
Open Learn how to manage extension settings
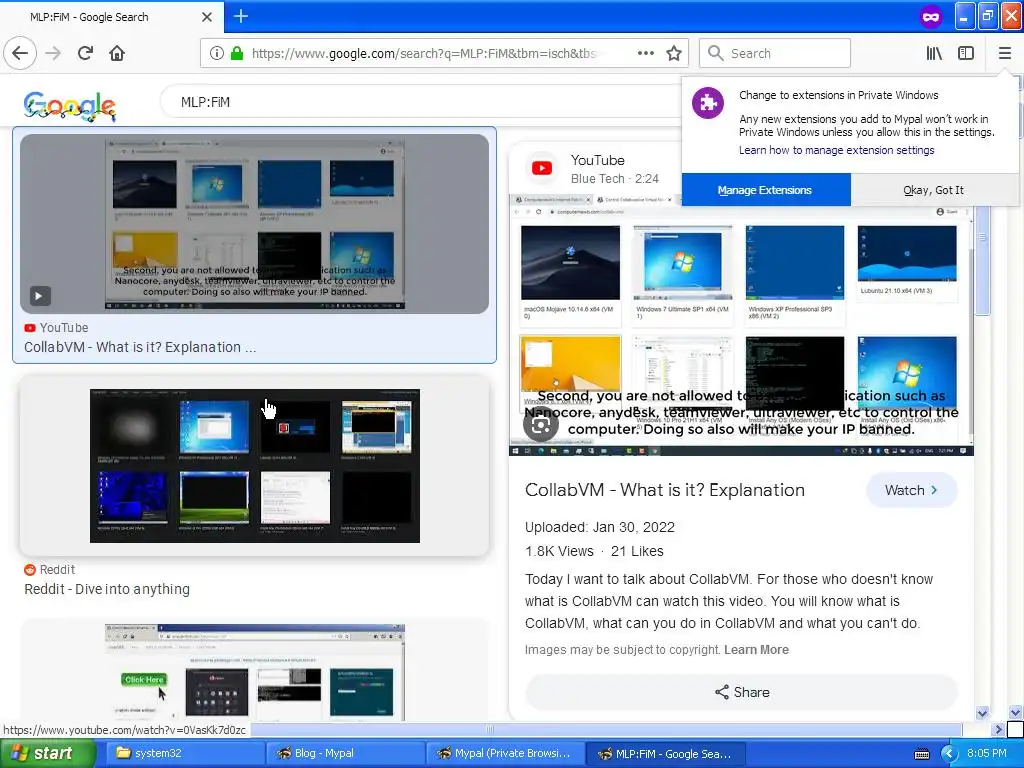[x=836, y=150]
